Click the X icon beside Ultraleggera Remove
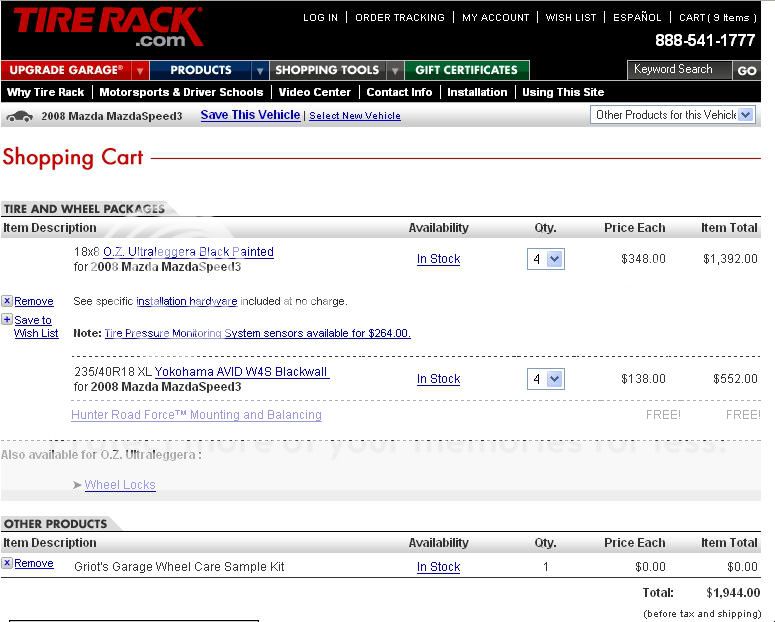This screenshot has width=775, height=622. coord(7,301)
